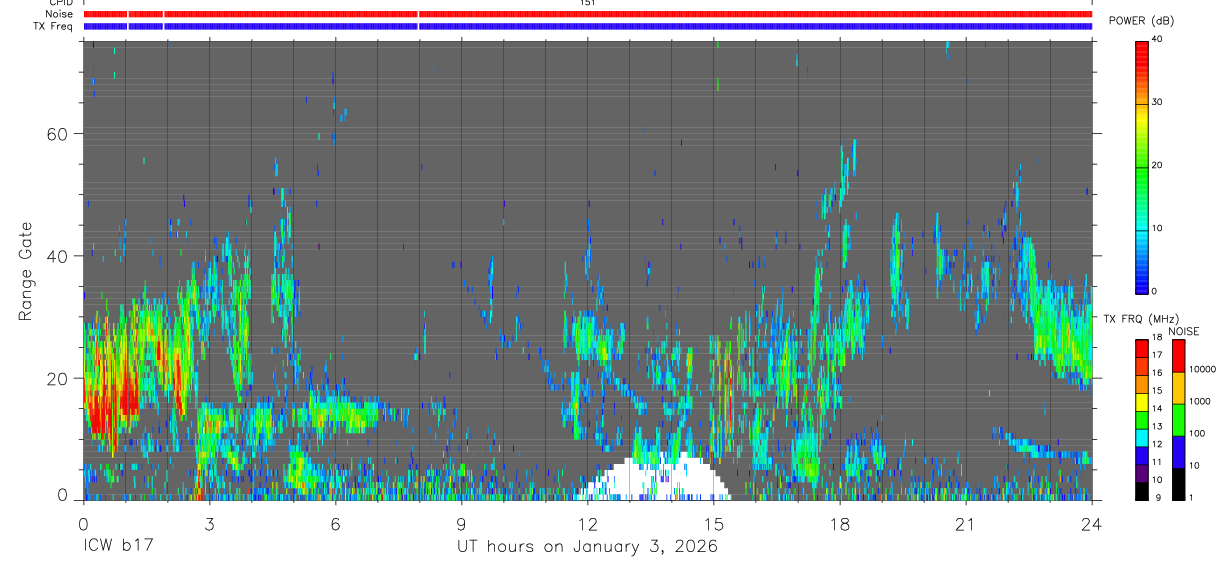Click the 10000 label on the NOISE legend
Image resolution: width=1228 pixels, height=567 pixels.
pyautogui.click(x=1201, y=369)
